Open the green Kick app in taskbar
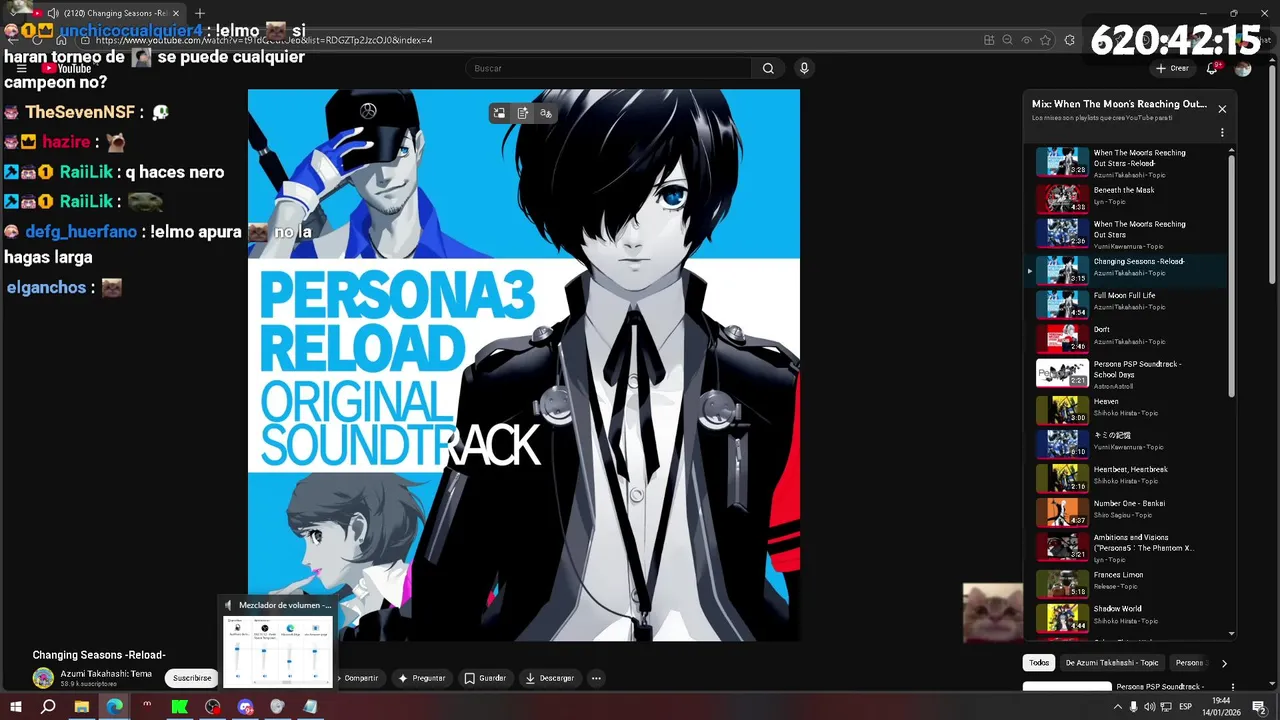Viewport: 1280px width, 720px height. coord(180,707)
